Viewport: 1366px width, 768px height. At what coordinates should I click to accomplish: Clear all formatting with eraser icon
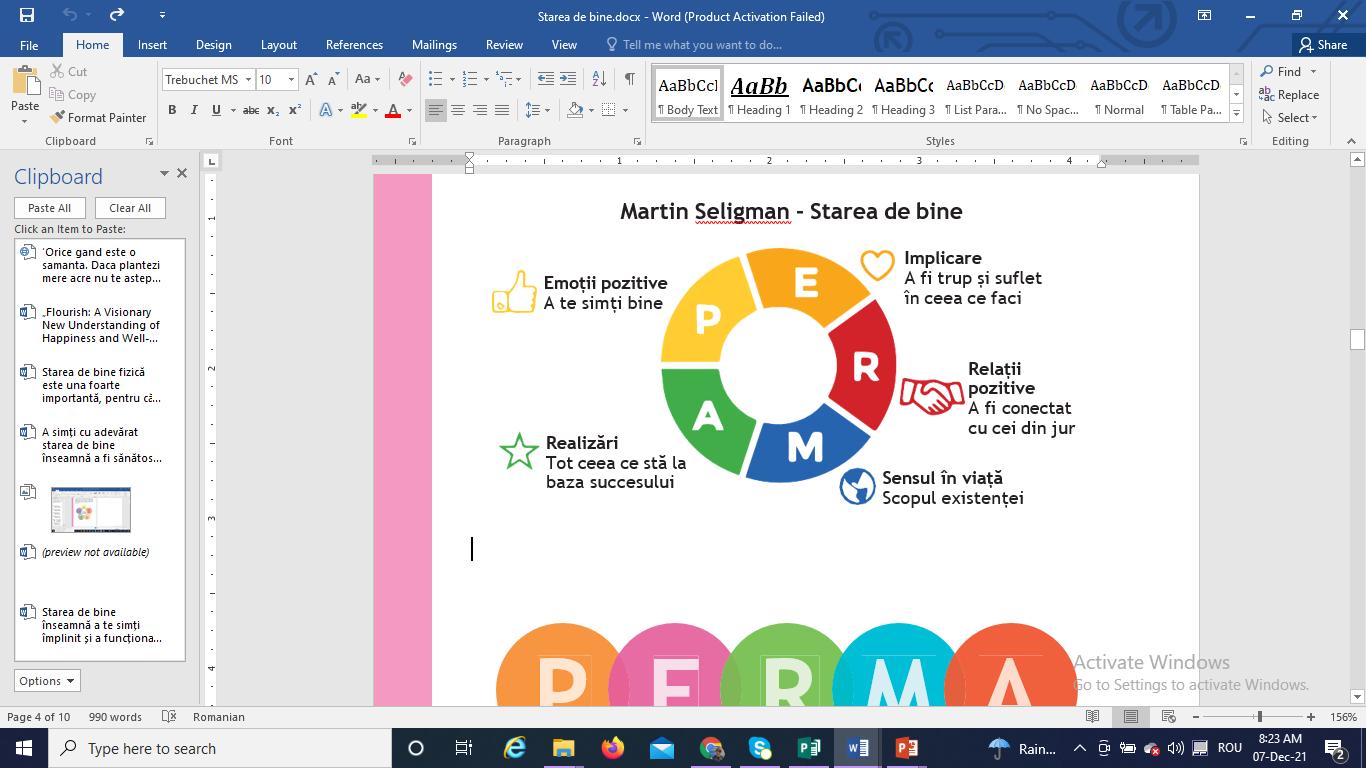coord(405,79)
